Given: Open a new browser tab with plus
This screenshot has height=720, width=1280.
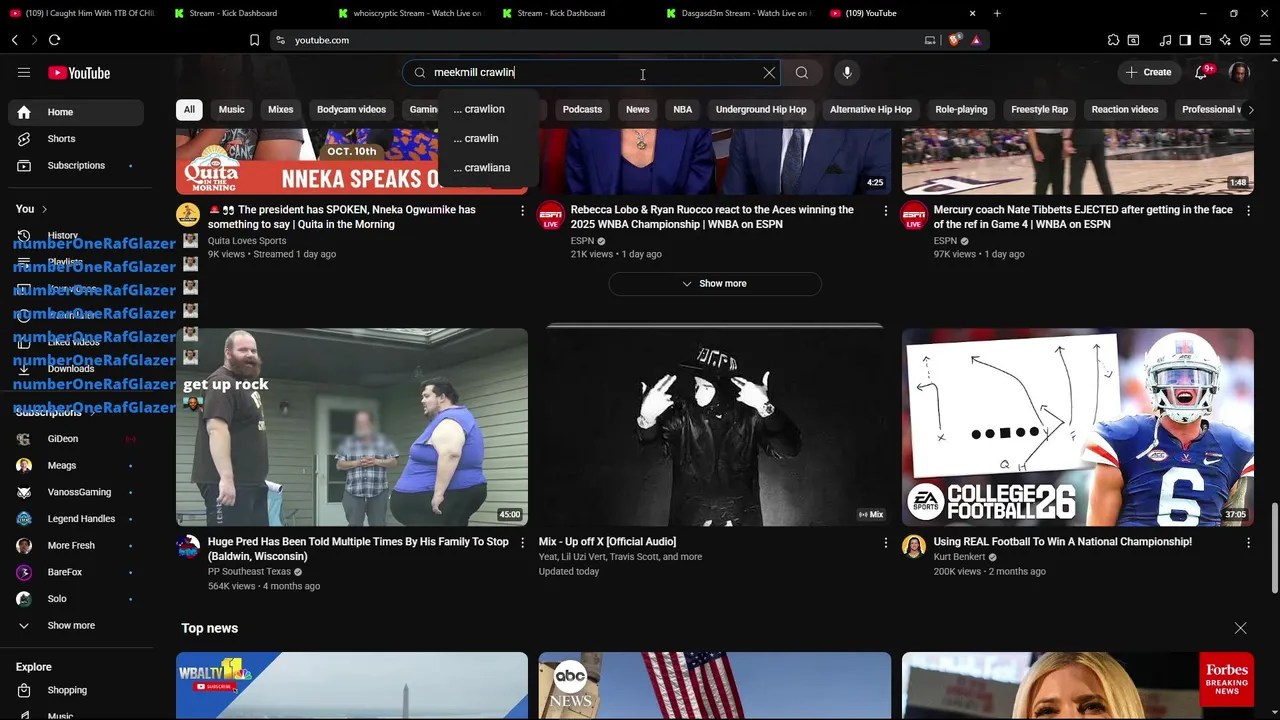Looking at the screenshot, I should point(997,13).
